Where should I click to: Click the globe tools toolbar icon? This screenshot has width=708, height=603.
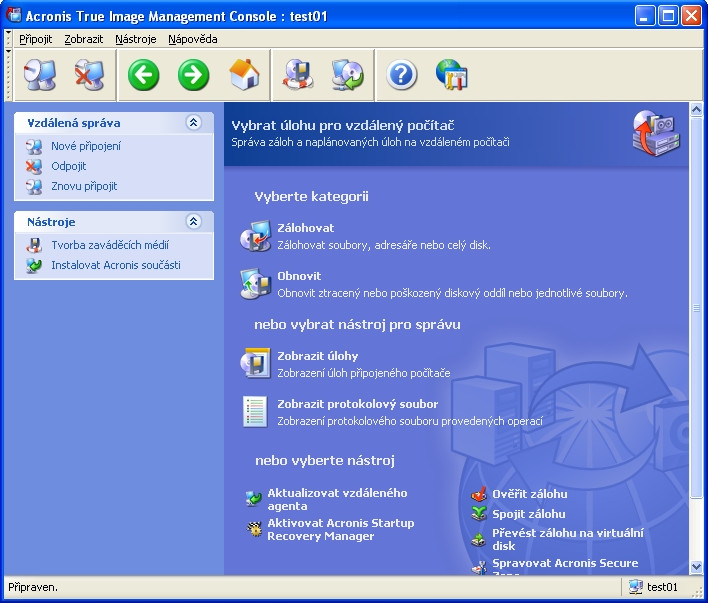tap(452, 75)
